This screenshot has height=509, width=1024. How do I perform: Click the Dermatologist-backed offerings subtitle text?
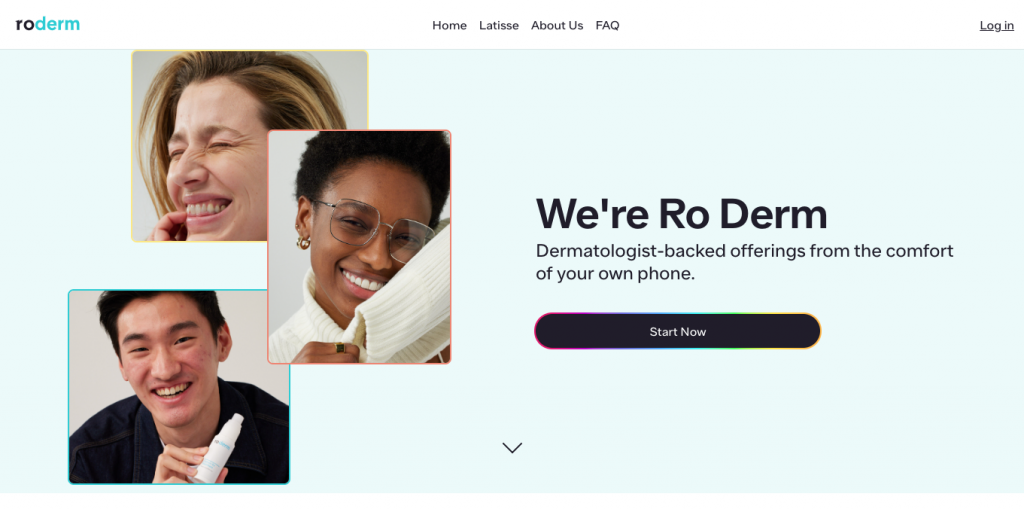[744, 262]
